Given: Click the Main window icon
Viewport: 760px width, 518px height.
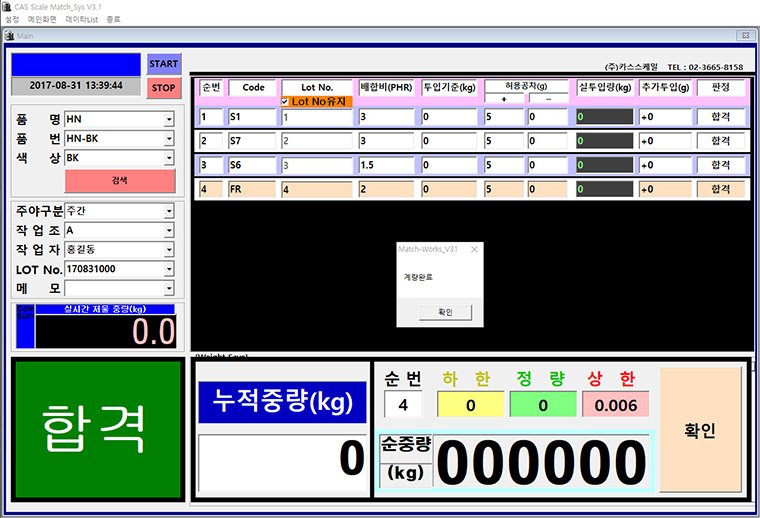Looking at the screenshot, I should 9,35.
